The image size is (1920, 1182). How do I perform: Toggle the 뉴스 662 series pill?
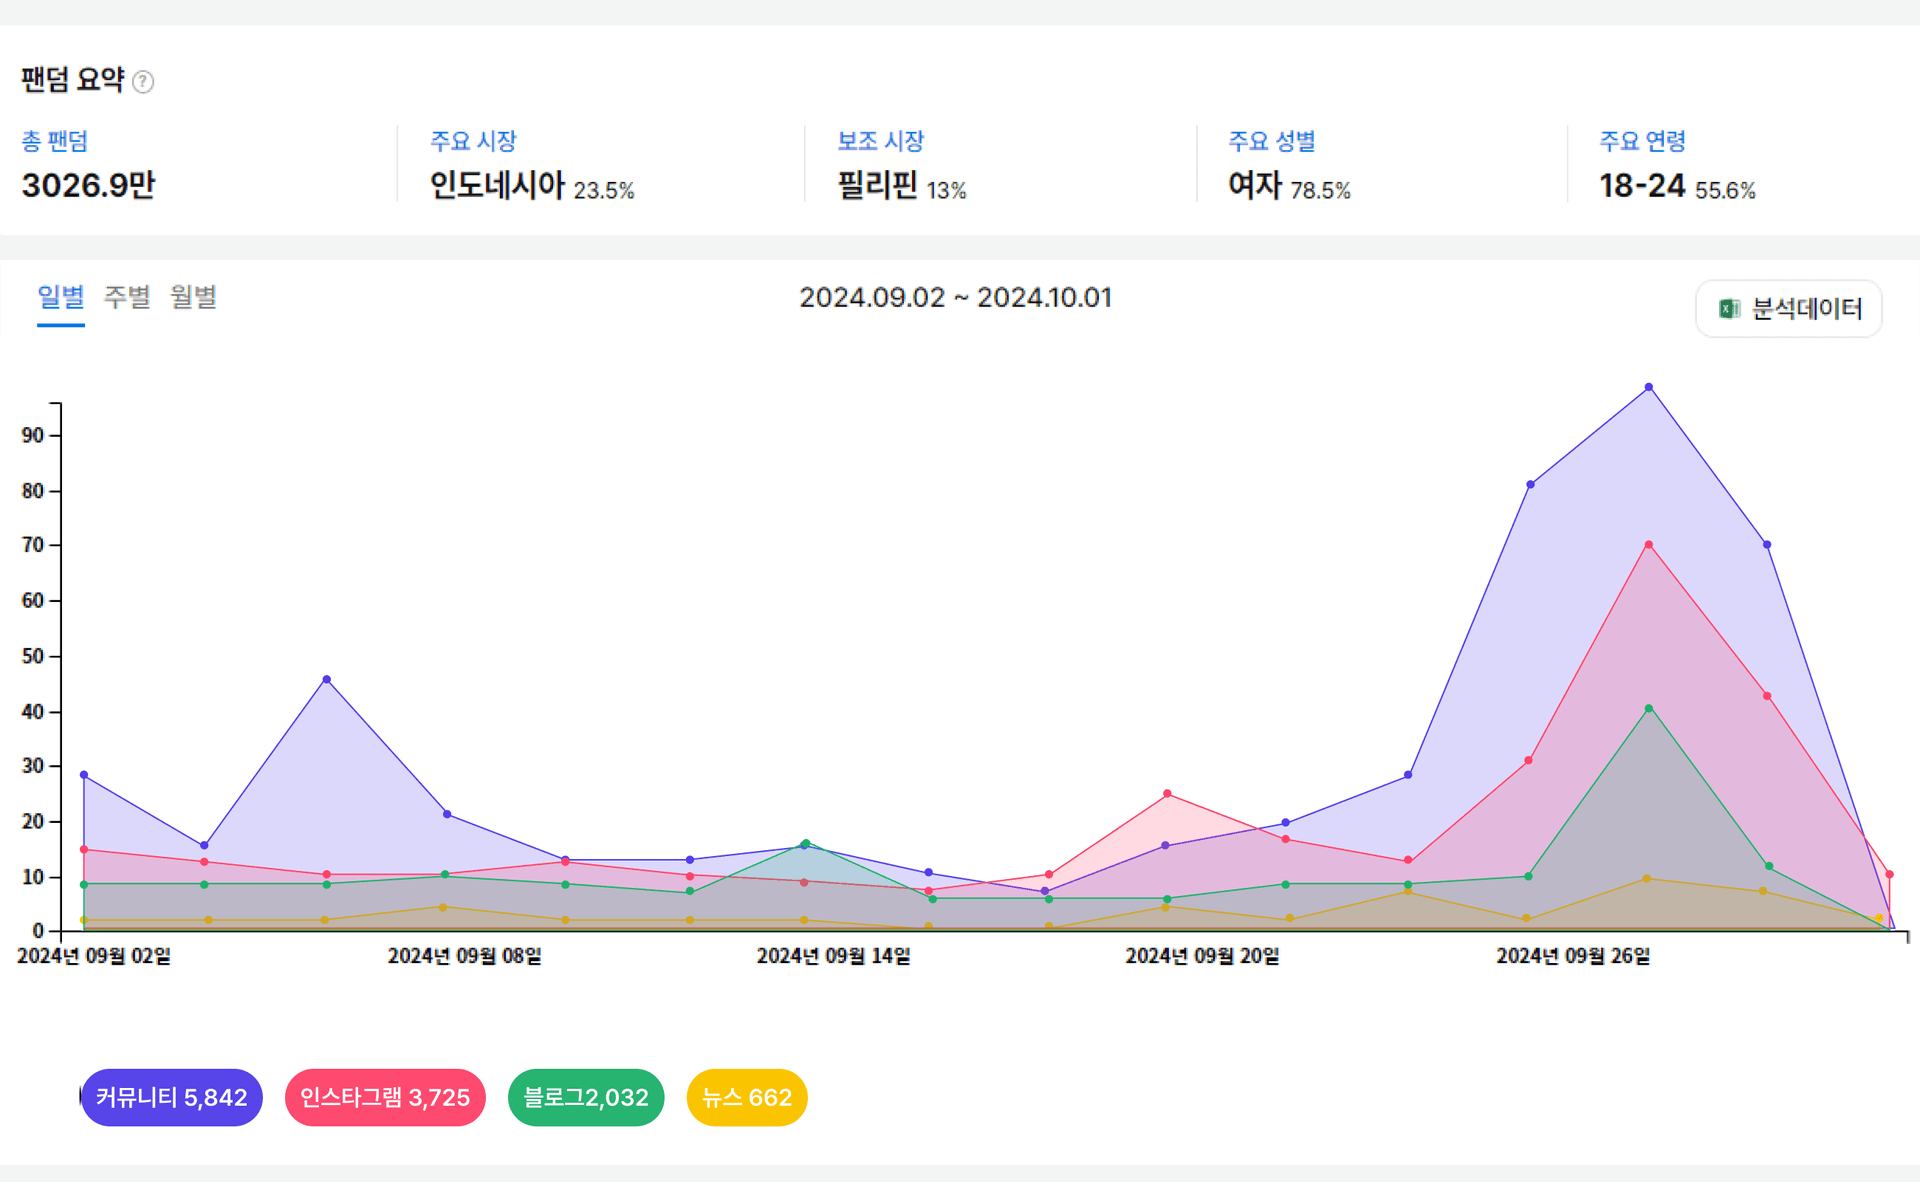pyautogui.click(x=747, y=1097)
